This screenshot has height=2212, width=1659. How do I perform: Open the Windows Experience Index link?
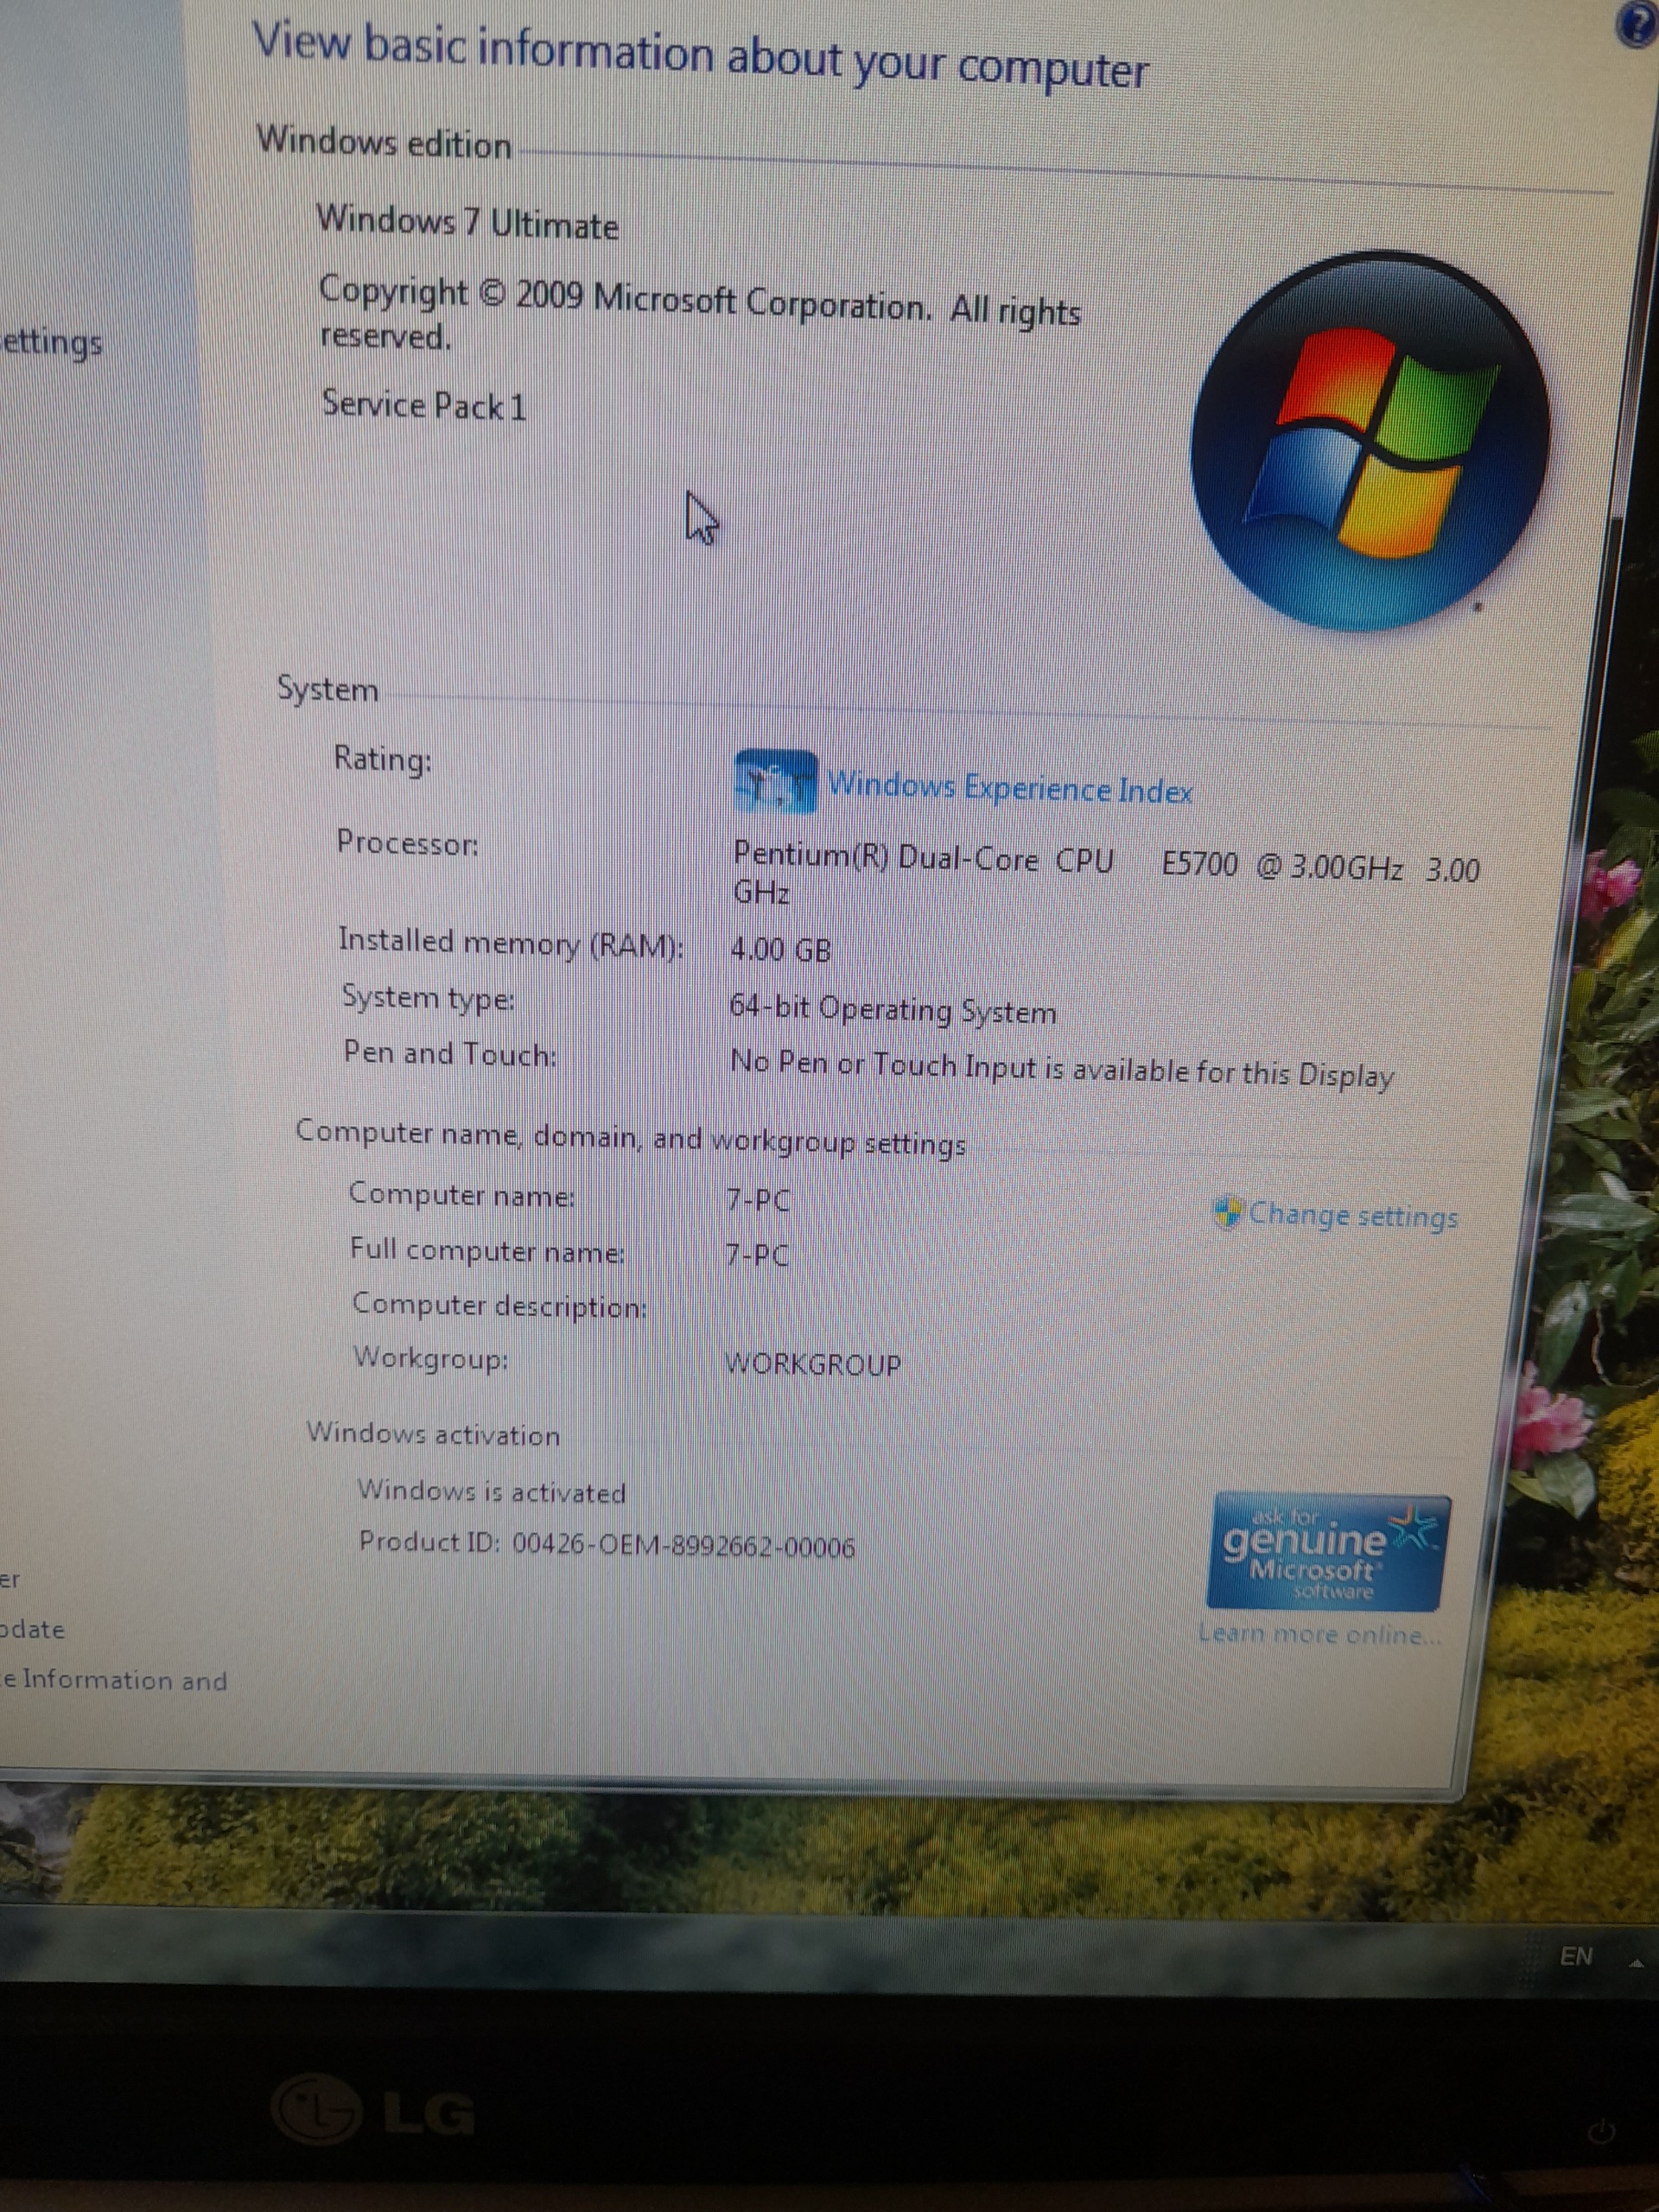(1010, 789)
